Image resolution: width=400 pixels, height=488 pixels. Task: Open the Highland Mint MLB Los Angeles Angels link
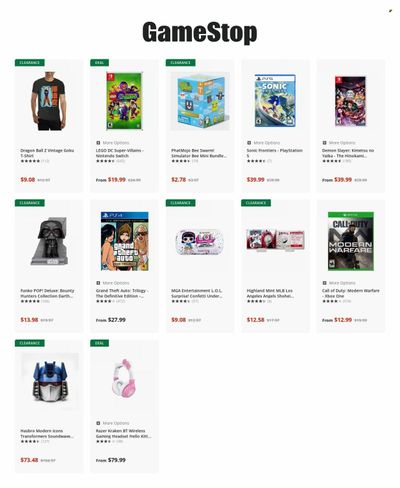pyautogui.click(x=270, y=293)
